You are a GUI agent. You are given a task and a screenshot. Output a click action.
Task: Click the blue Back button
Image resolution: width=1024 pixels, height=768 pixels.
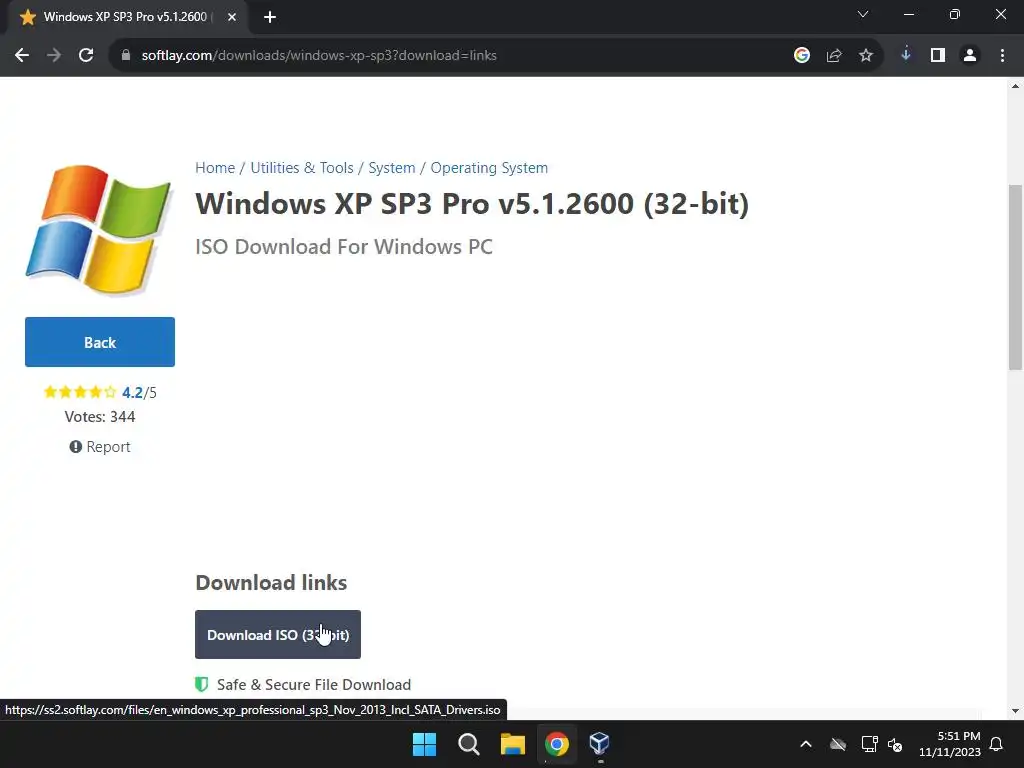tap(100, 342)
